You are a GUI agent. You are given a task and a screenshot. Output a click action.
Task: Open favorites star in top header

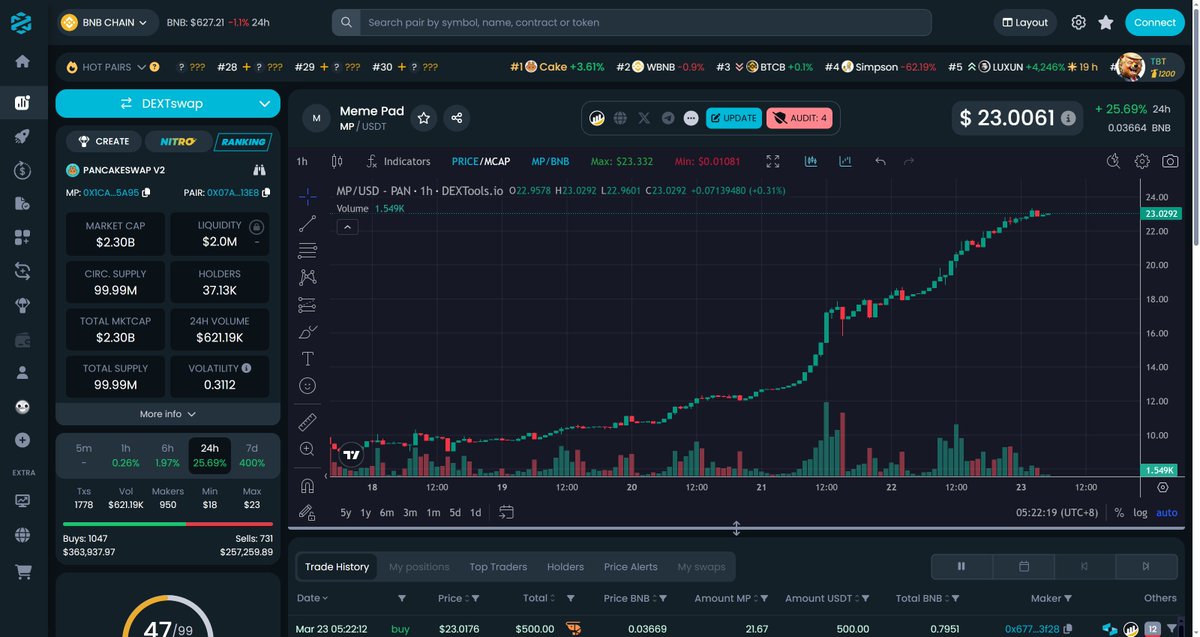point(1106,22)
